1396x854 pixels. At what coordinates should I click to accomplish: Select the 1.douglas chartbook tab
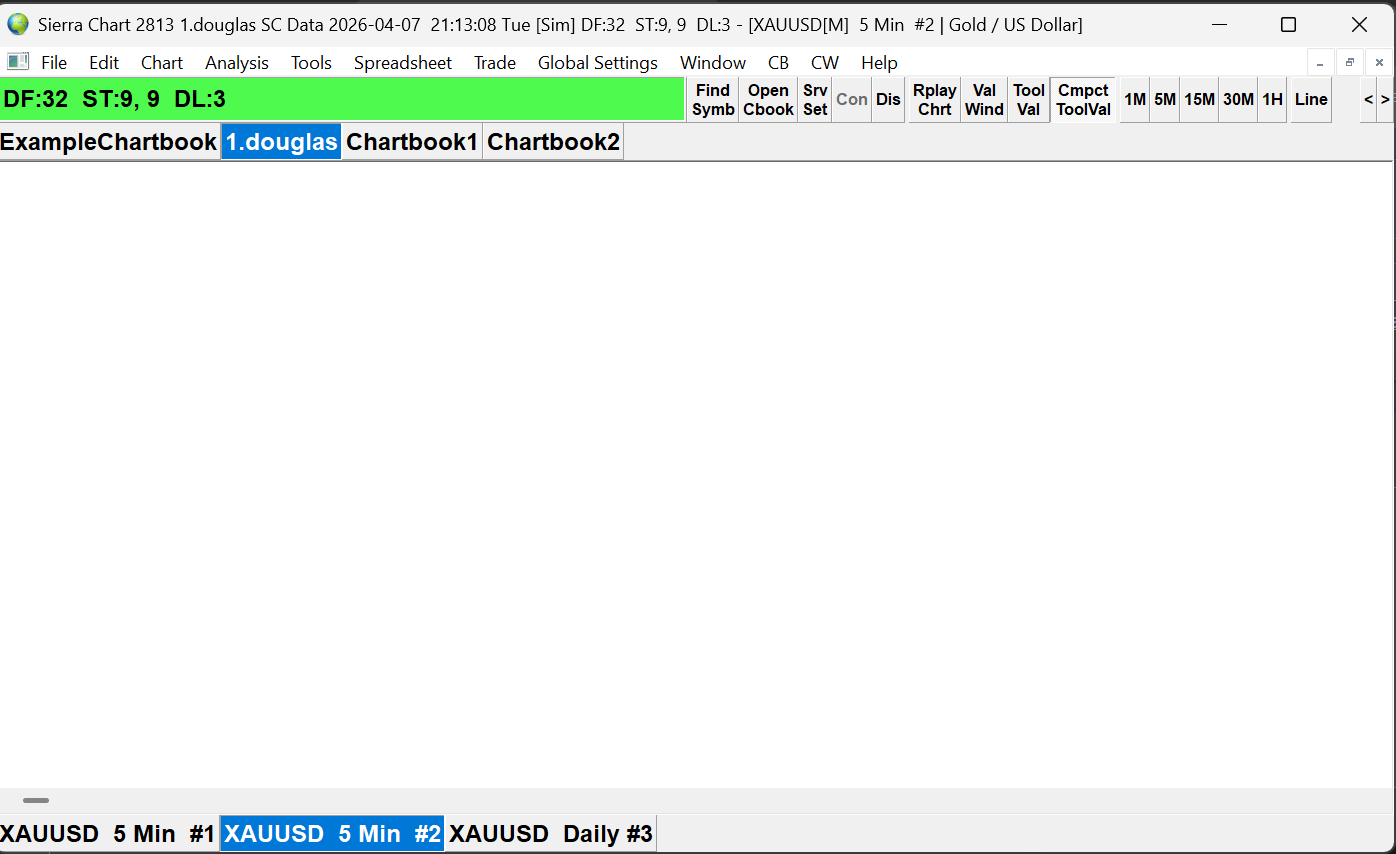click(x=281, y=142)
